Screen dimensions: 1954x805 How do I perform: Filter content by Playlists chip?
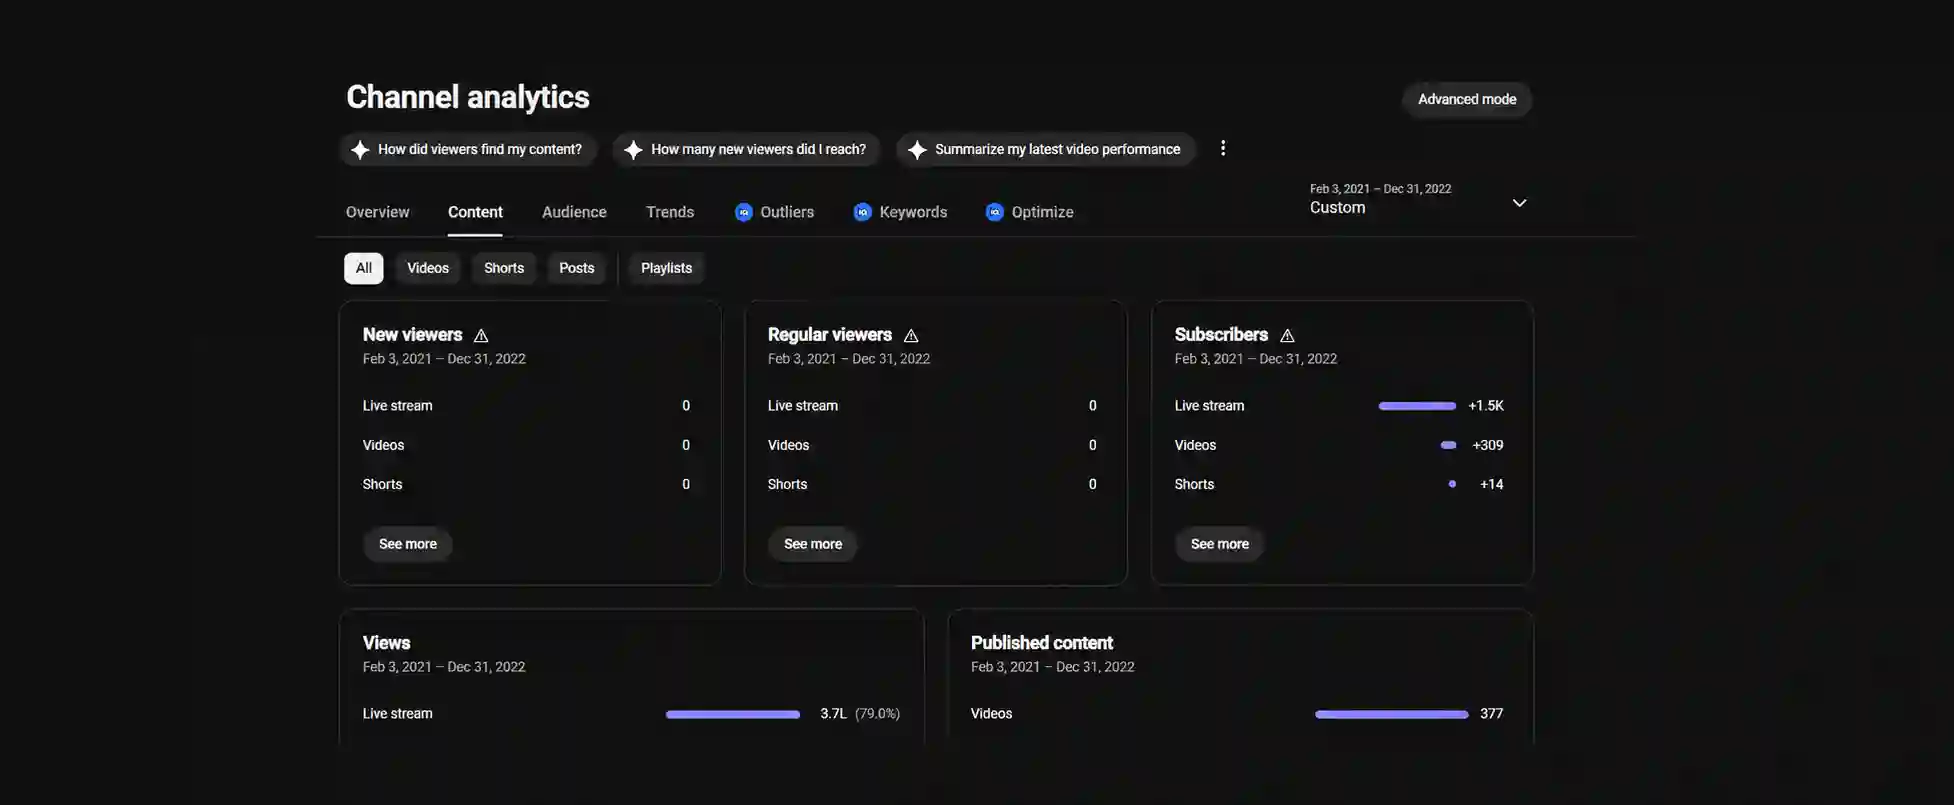[x=667, y=268]
